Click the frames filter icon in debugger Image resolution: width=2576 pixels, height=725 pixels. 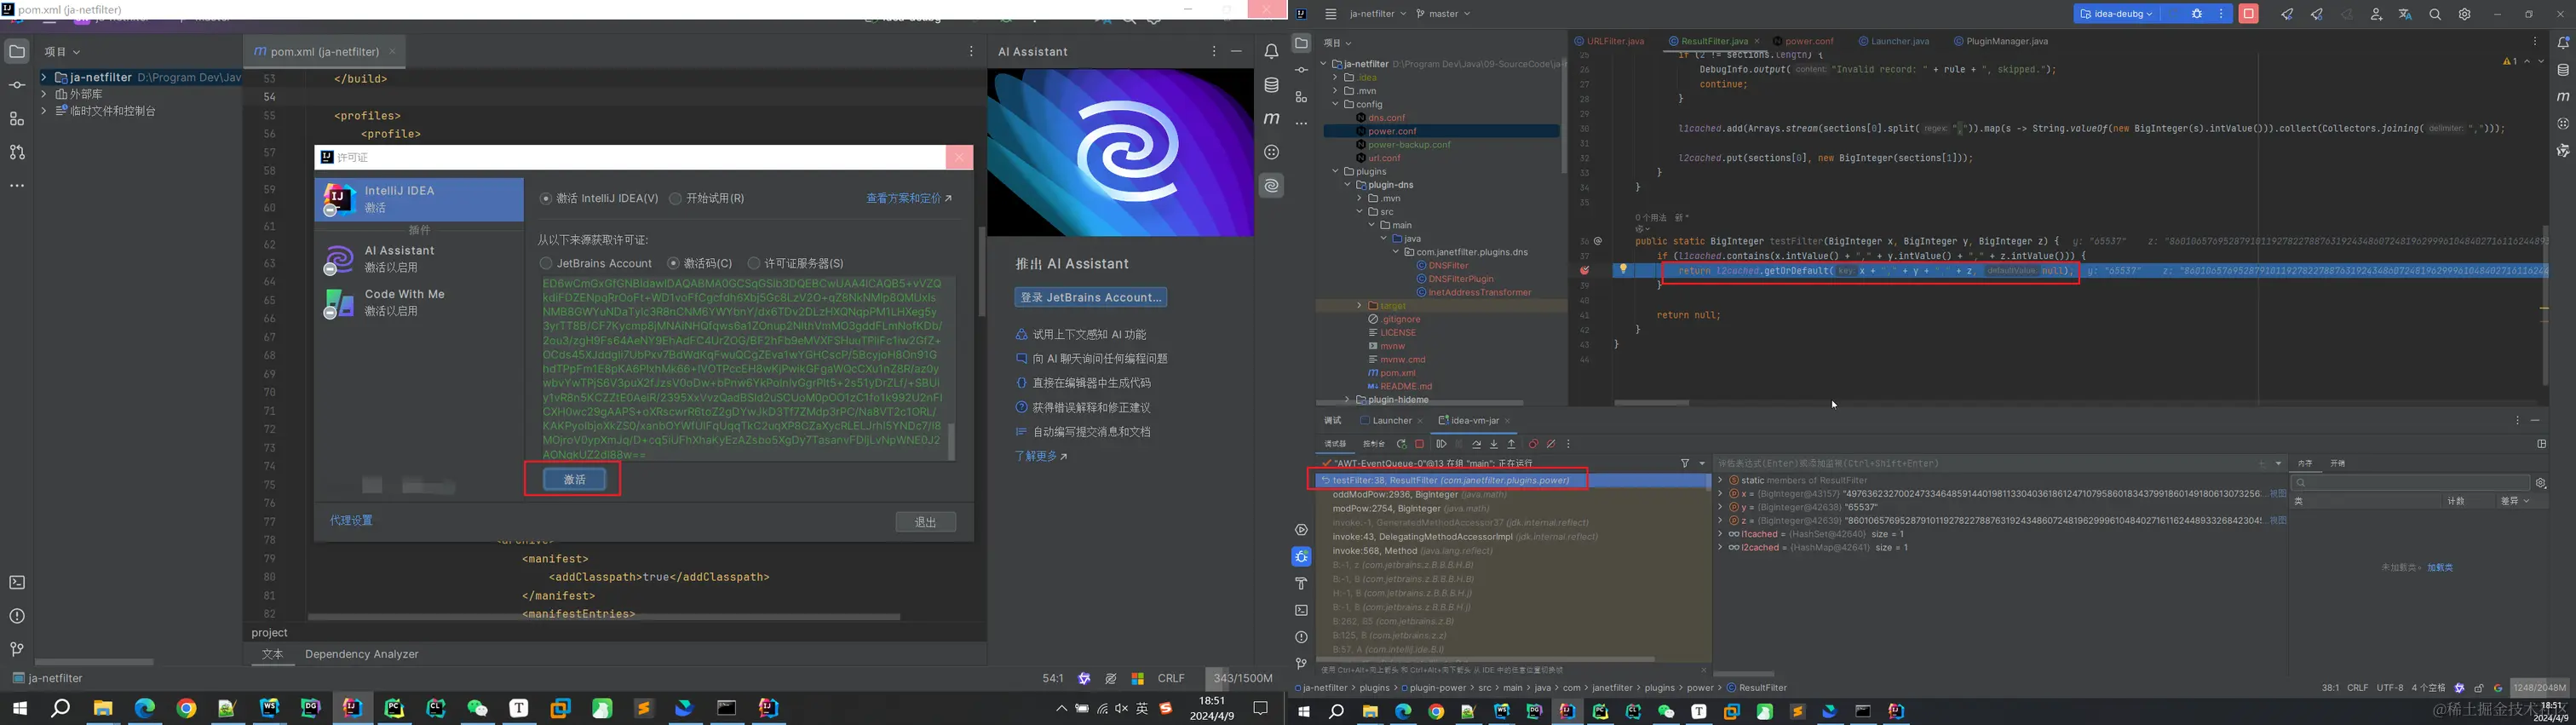[1685, 463]
